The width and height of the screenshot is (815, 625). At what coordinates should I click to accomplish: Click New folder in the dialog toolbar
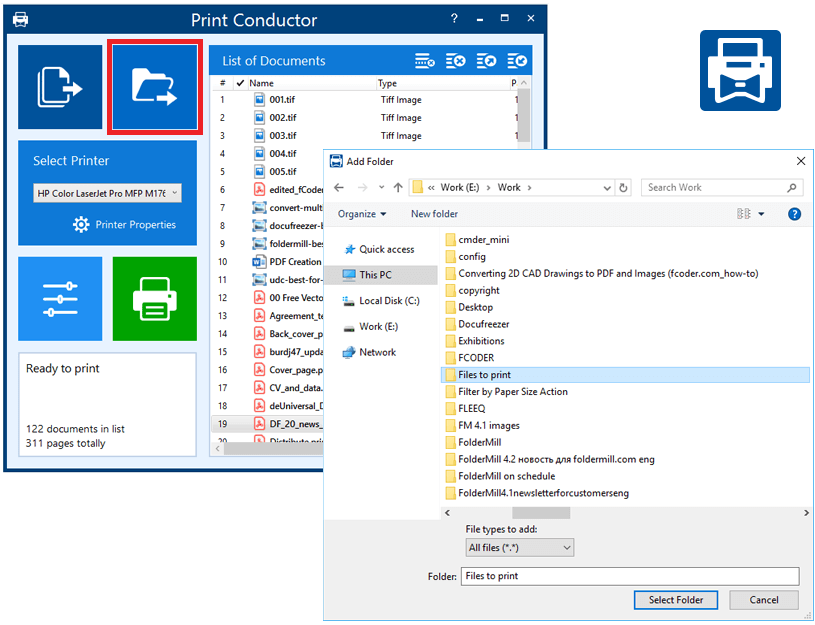(x=434, y=214)
